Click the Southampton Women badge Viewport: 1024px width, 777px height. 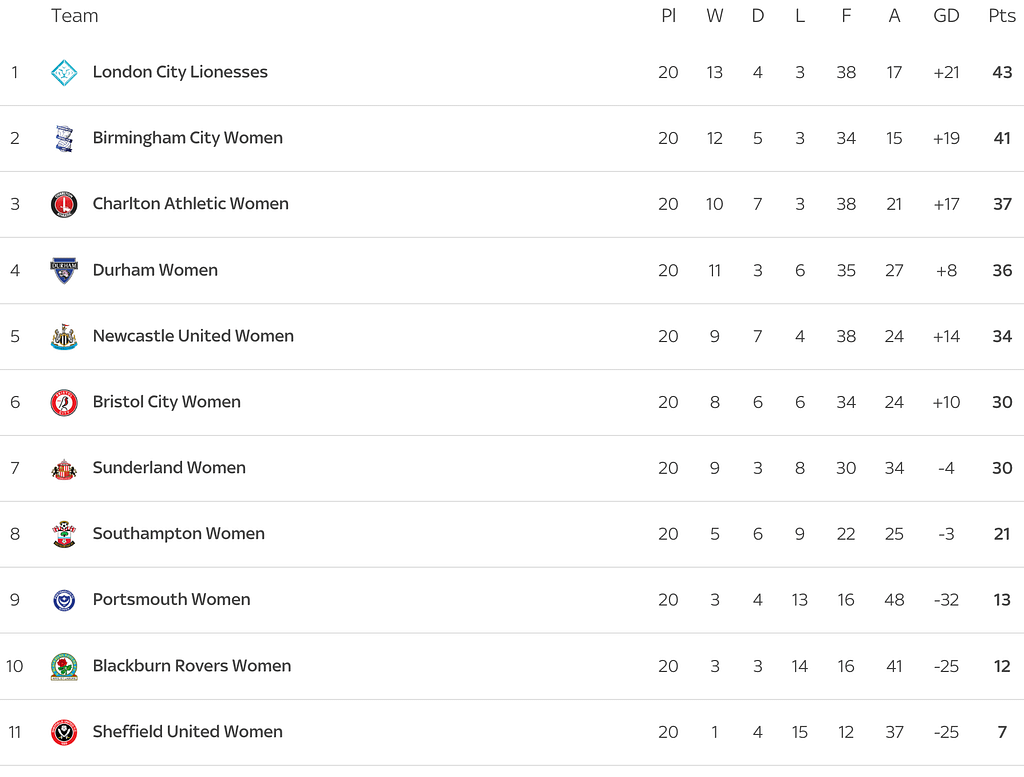coord(64,534)
